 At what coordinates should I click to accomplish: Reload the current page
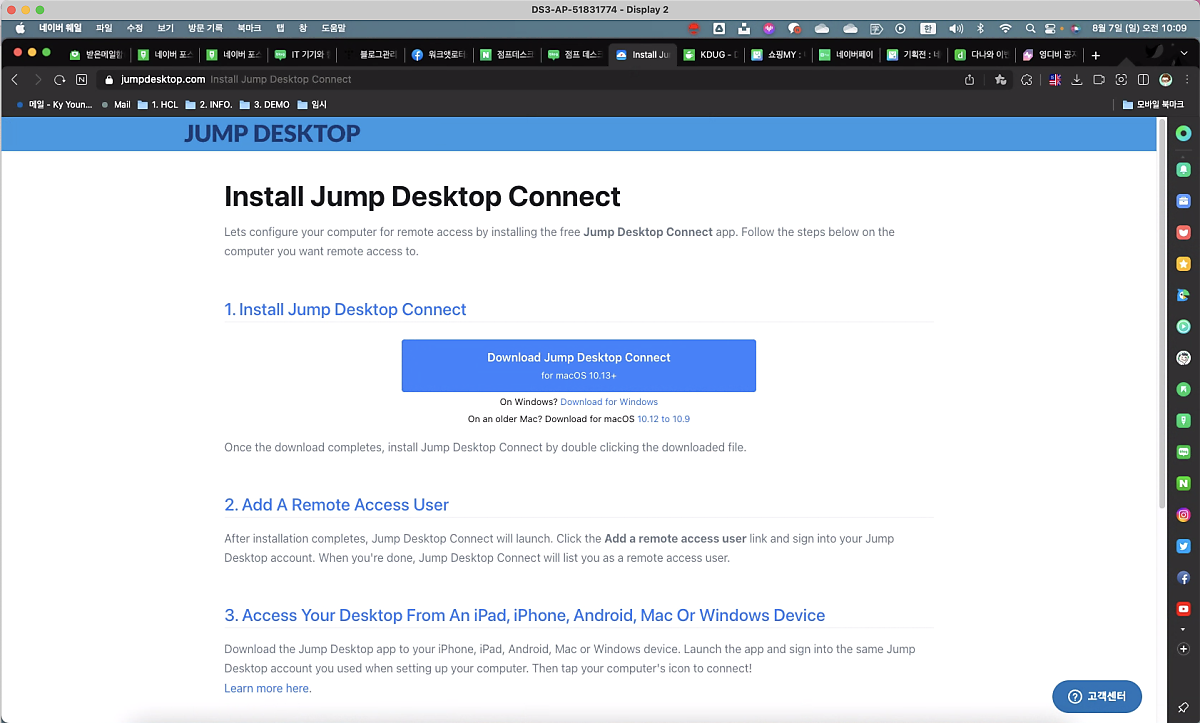tap(60, 79)
